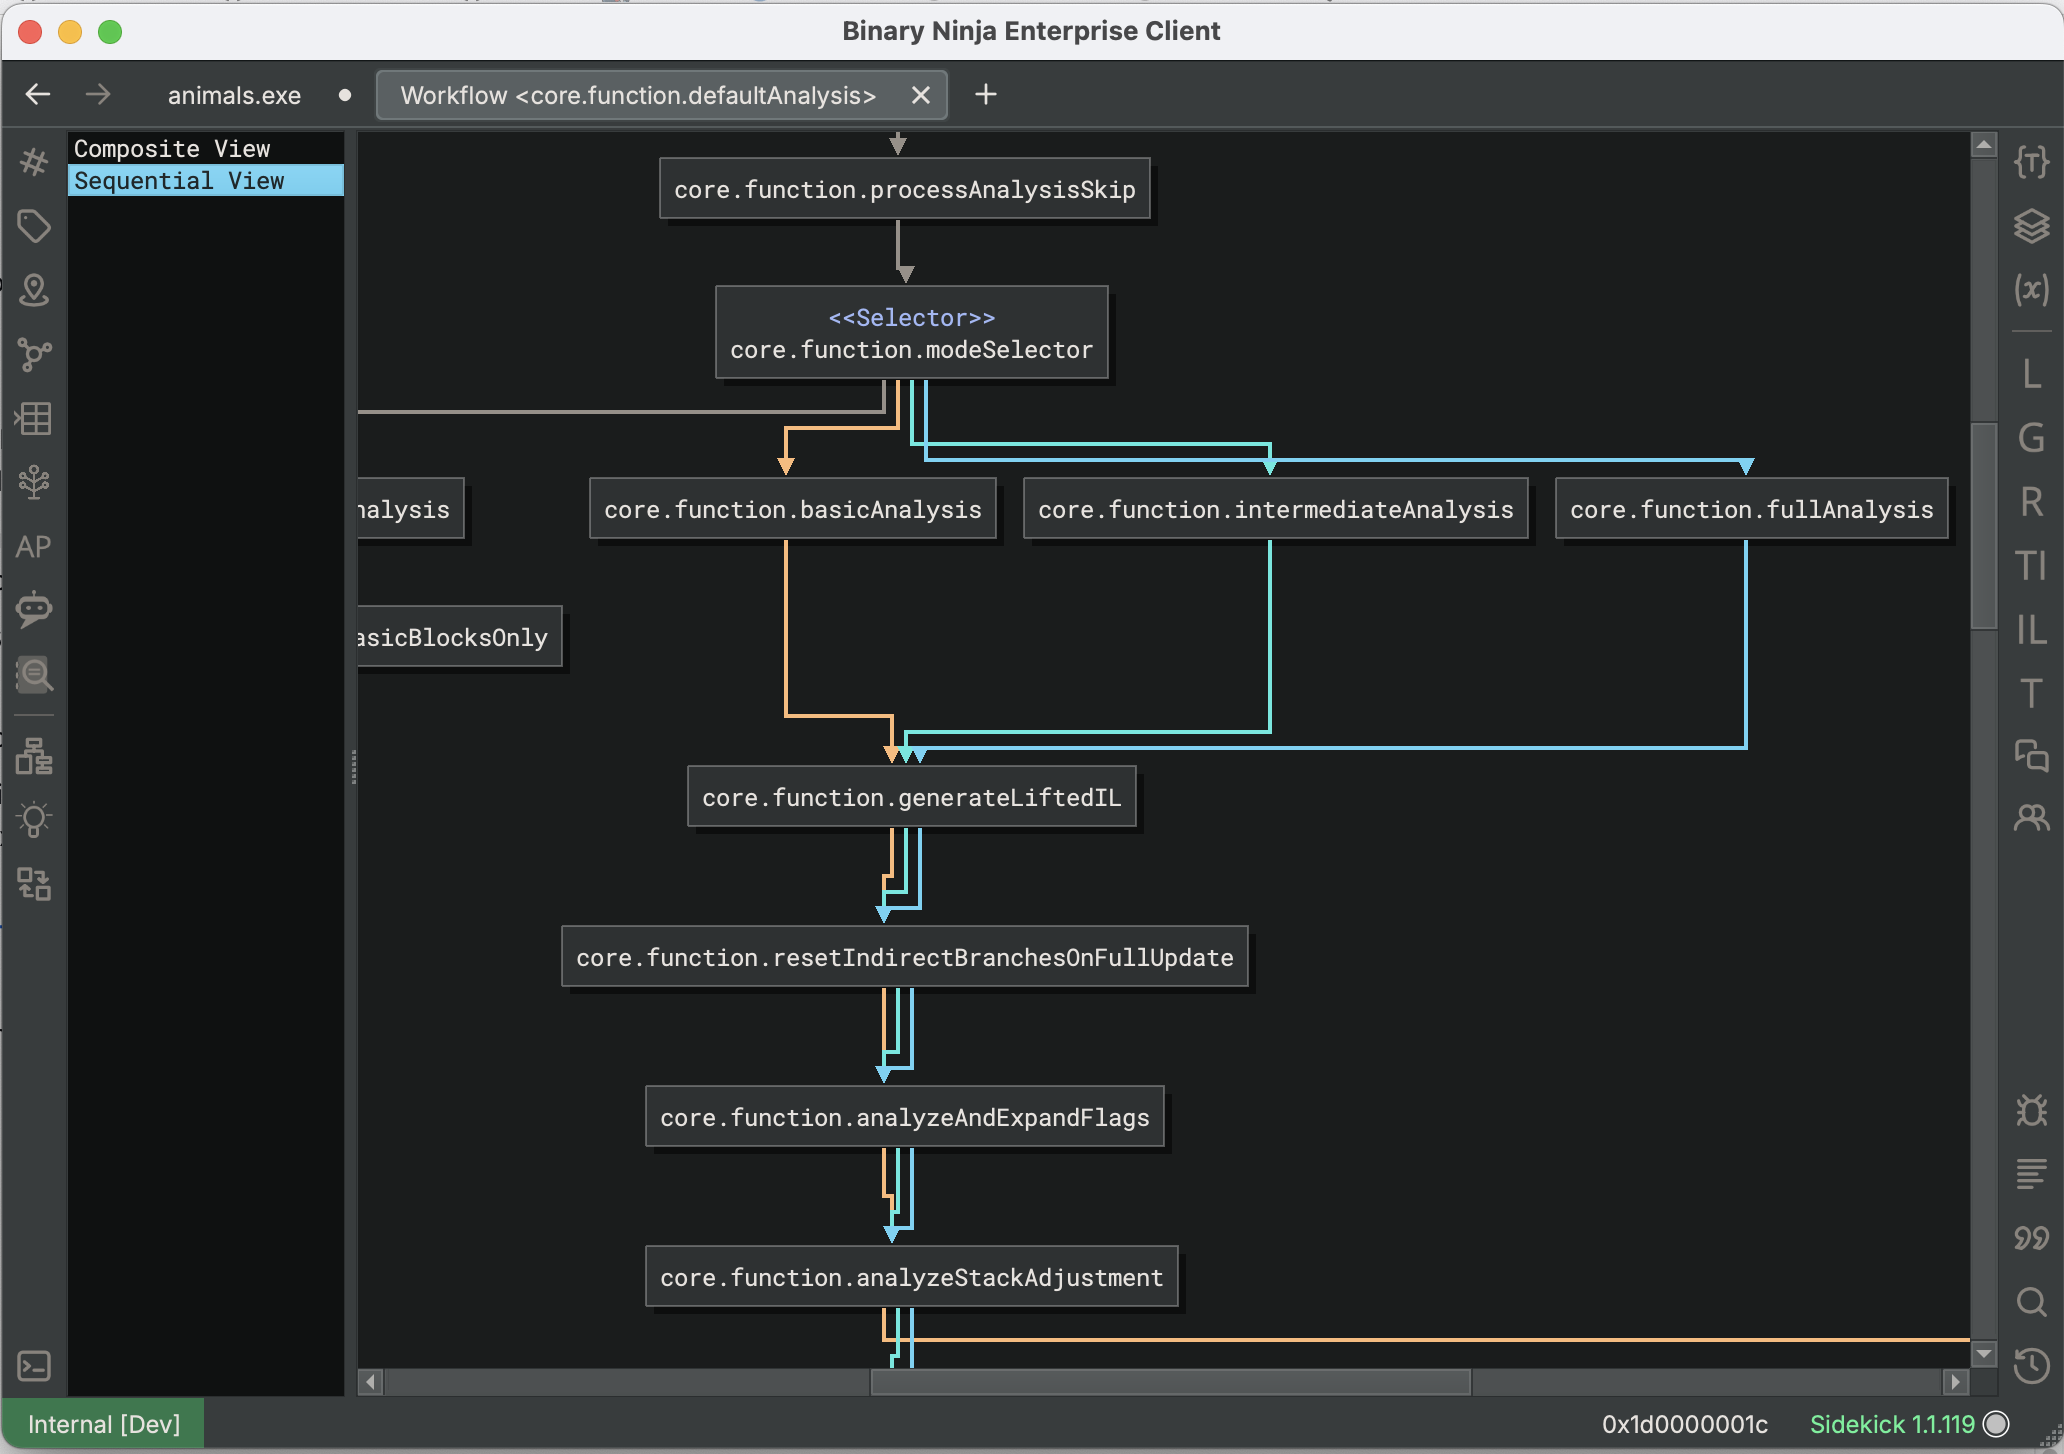Select the core.function.processAnalysisSkip node

(x=905, y=189)
